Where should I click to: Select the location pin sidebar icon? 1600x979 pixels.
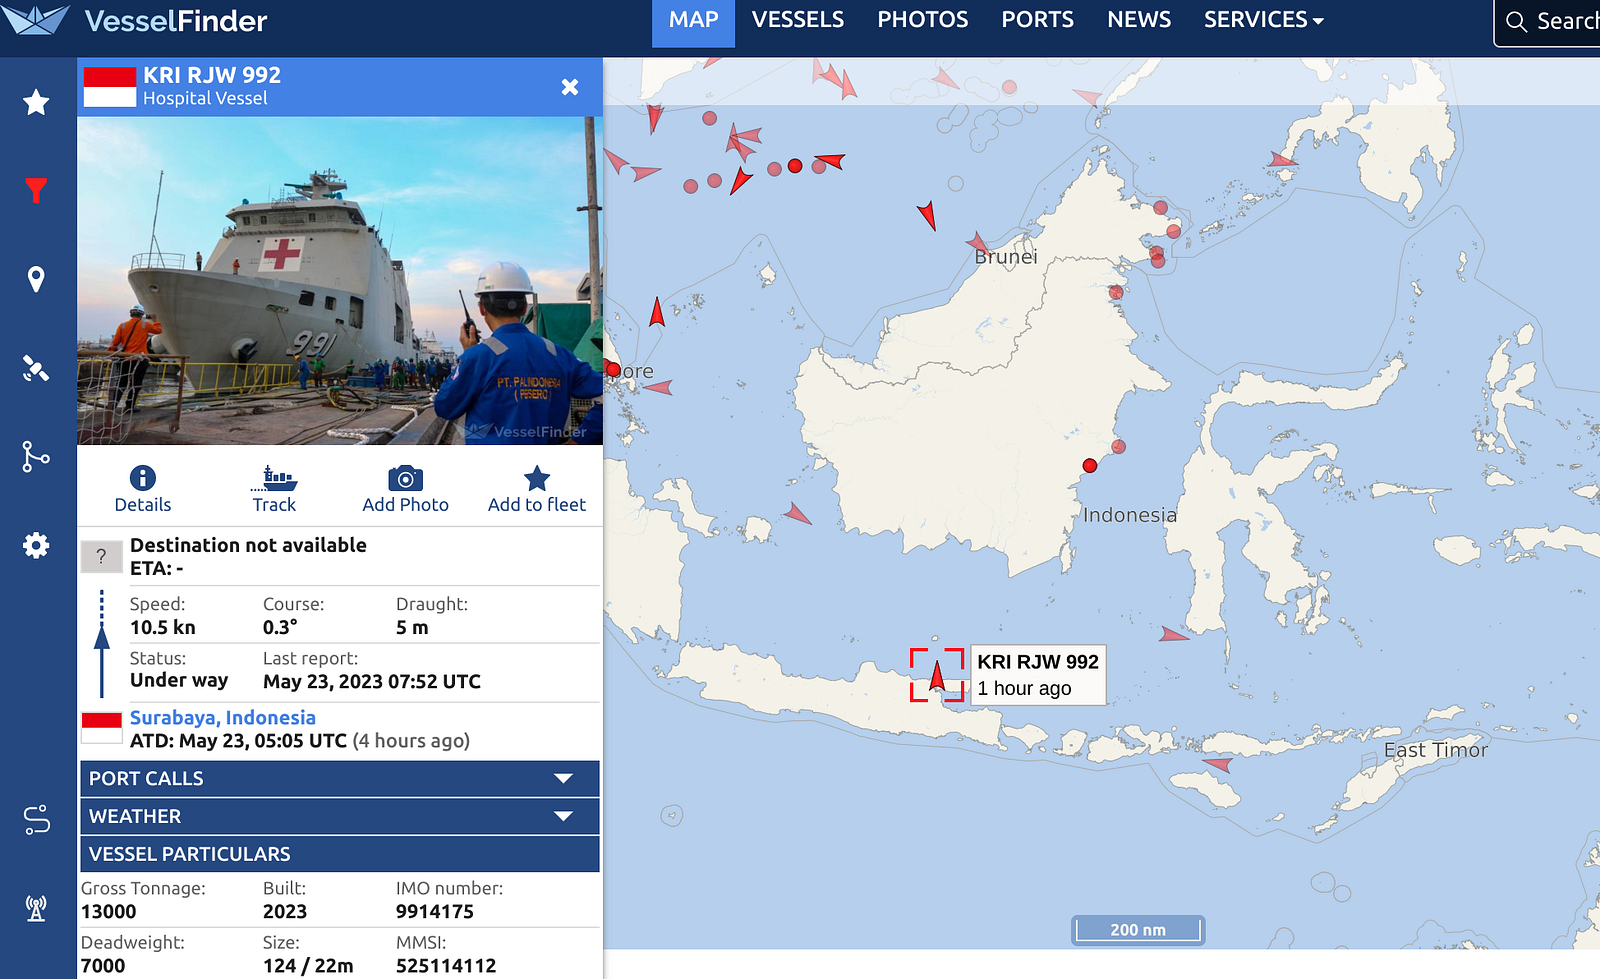click(36, 279)
